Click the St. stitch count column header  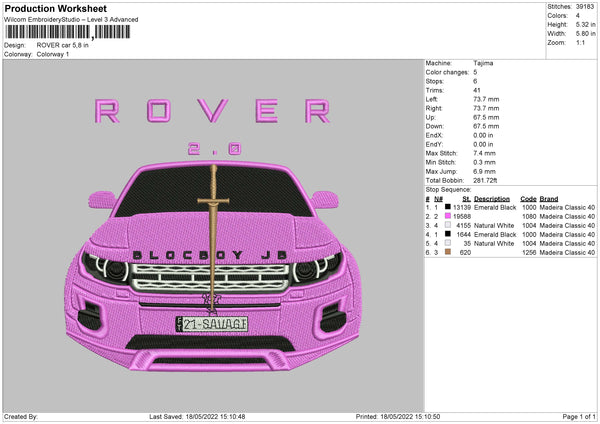(464, 198)
